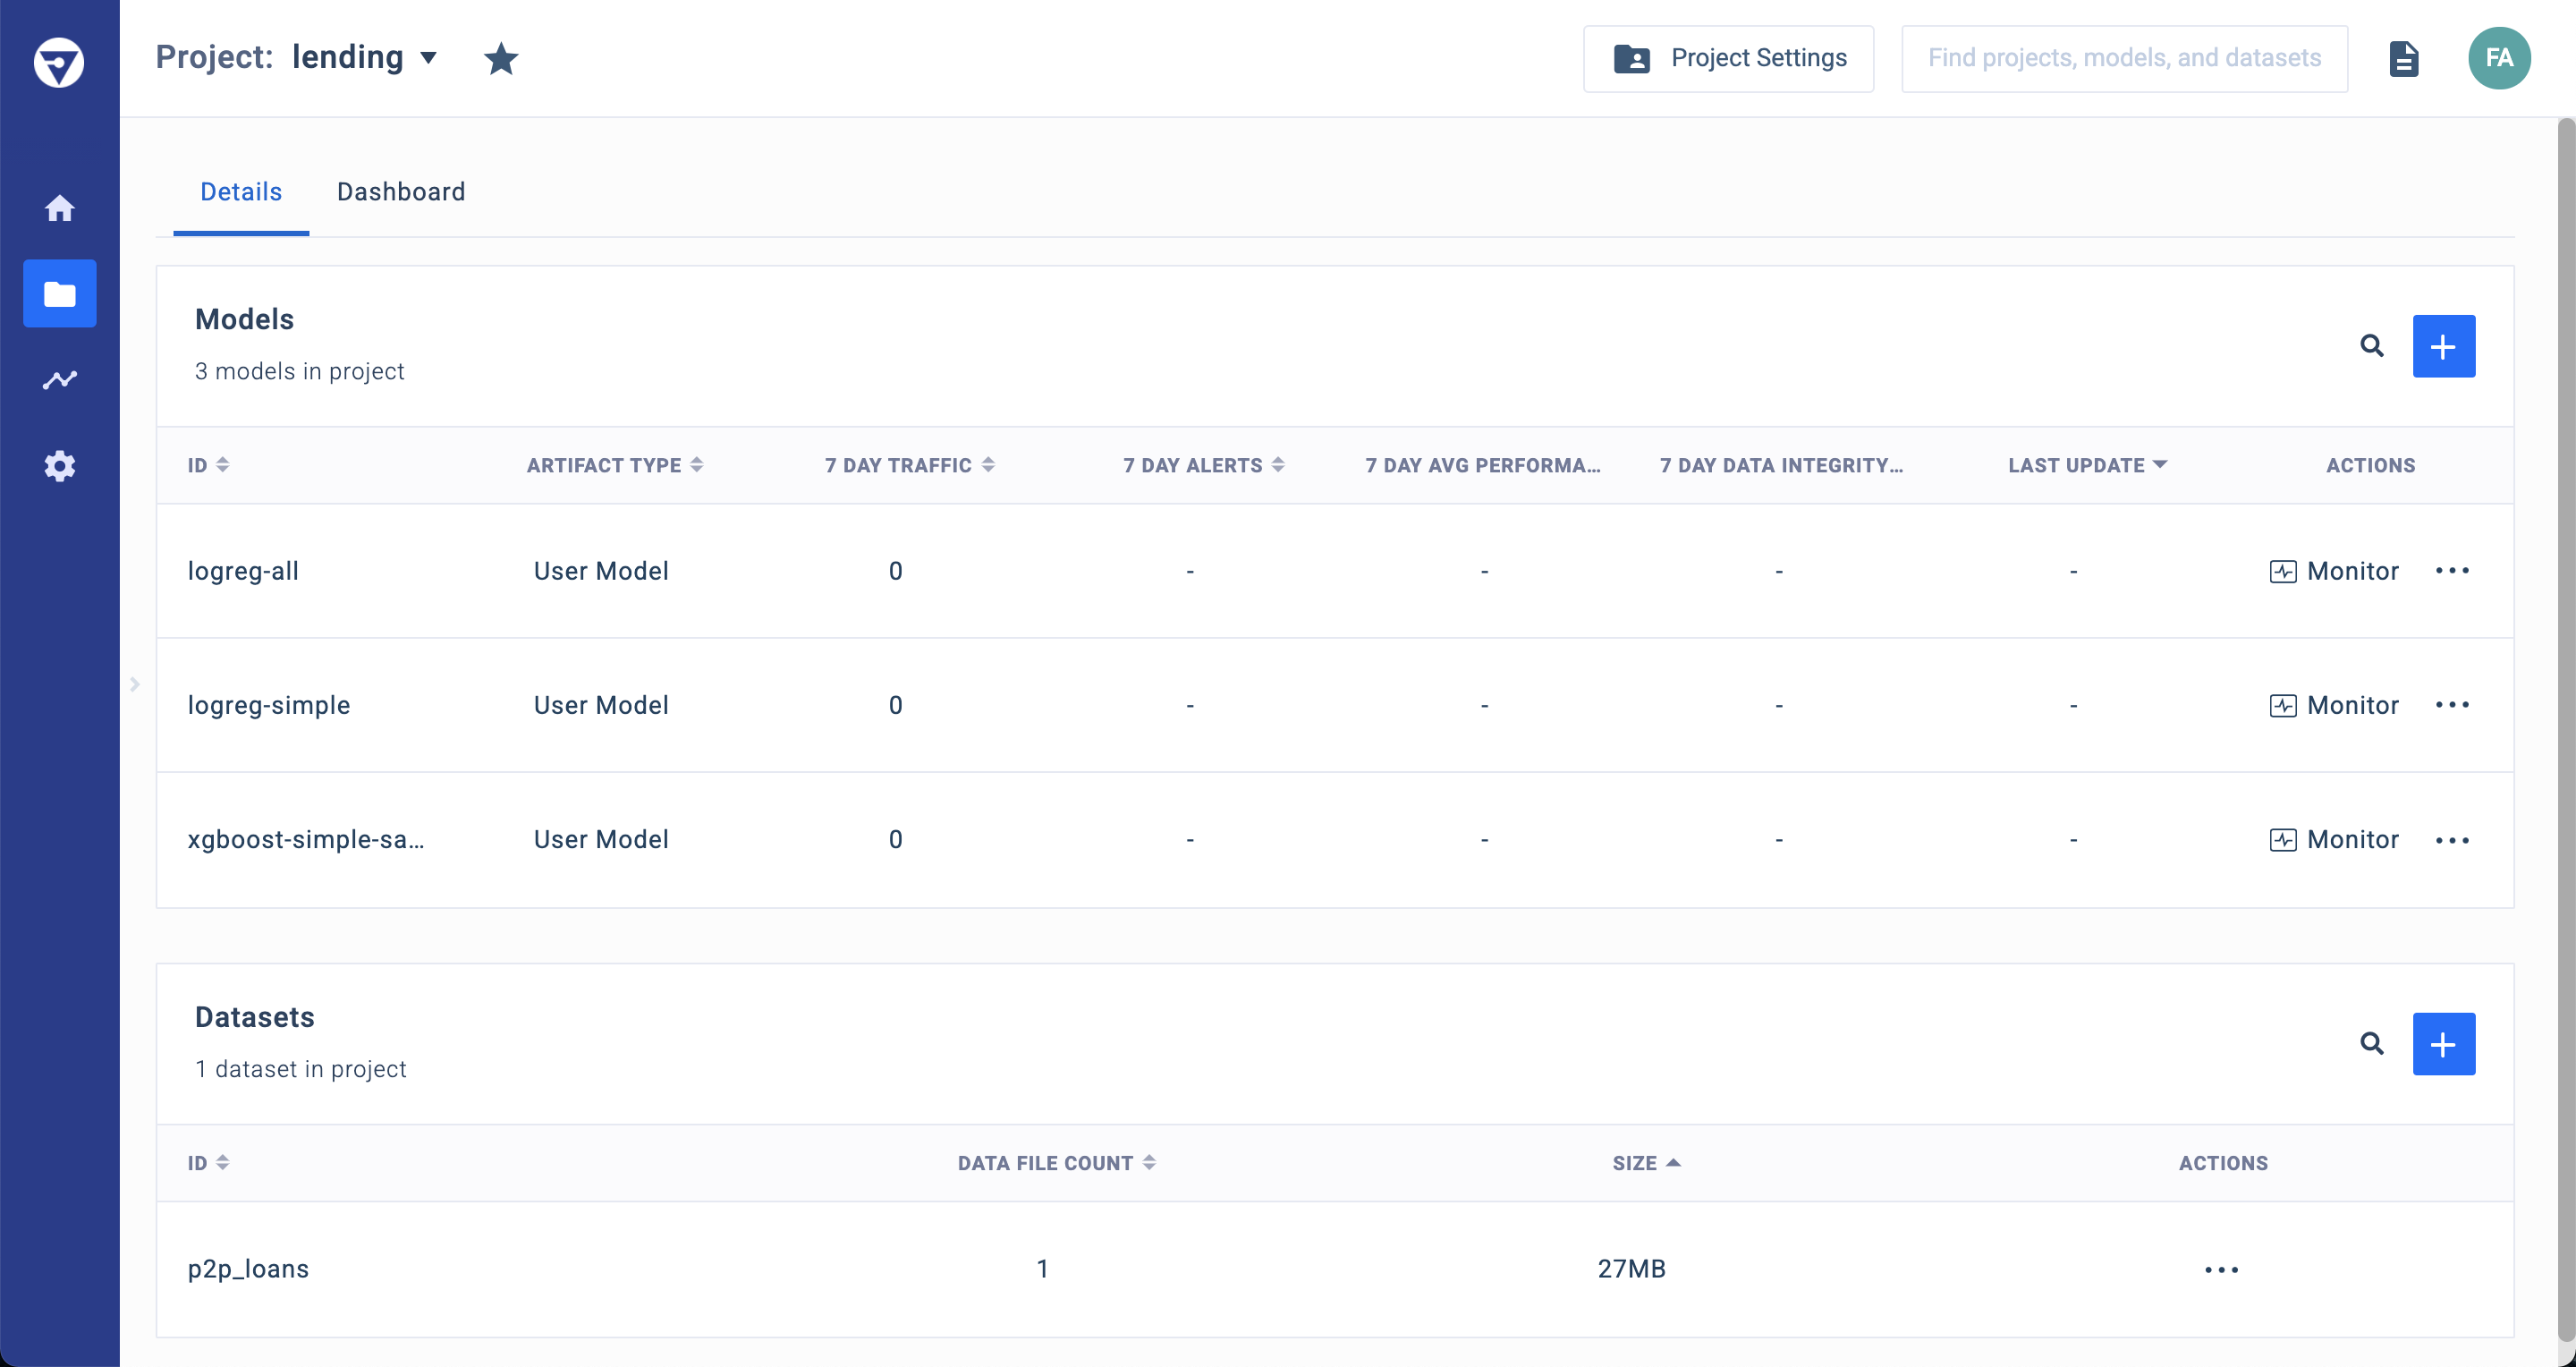Monitor the logreg-simple model
This screenshot has height=1367, width=2576.
[x=2334, y=705]
